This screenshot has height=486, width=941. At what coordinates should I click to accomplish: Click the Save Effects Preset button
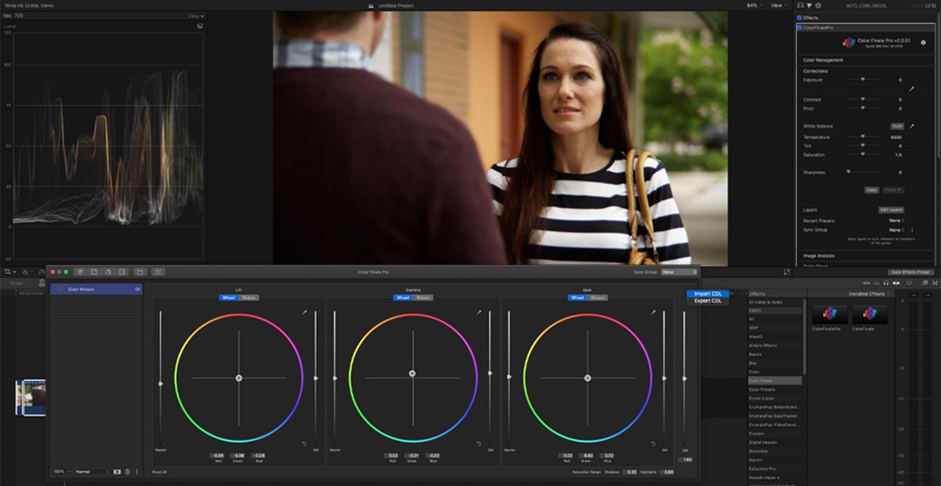click(x=910, y=272)
